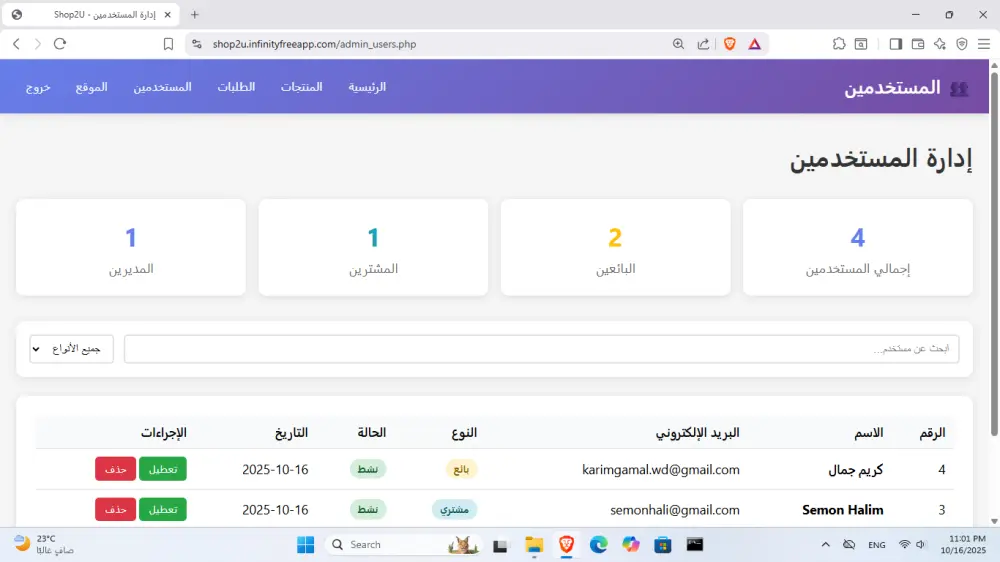Click the الإجراءات column header
This screenshot has height=562, width=1000.
(164, 433)
